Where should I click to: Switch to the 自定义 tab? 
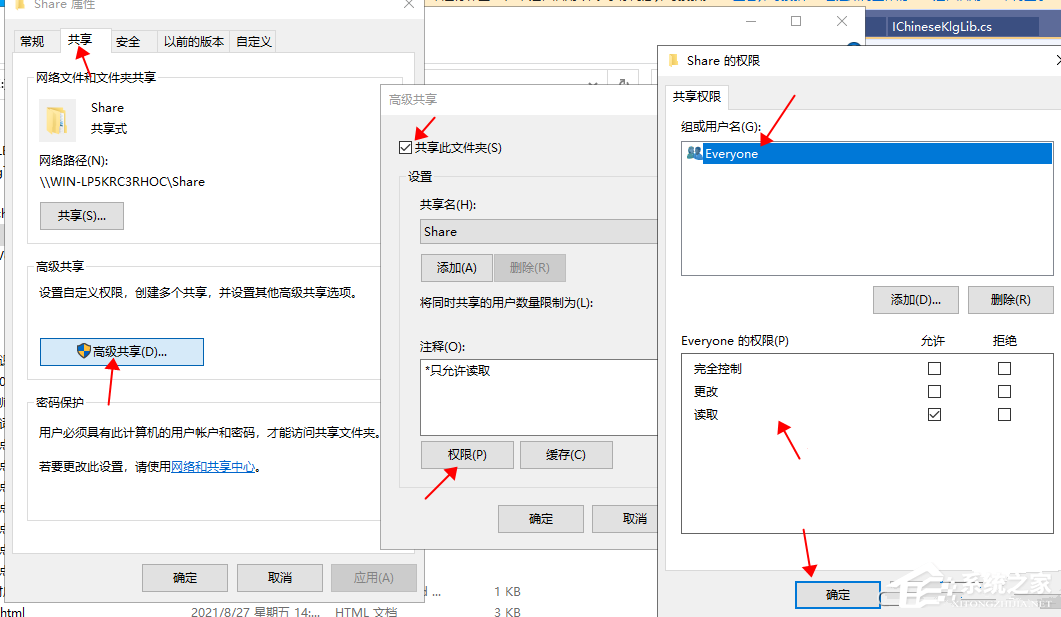click(x=253, y=41)
